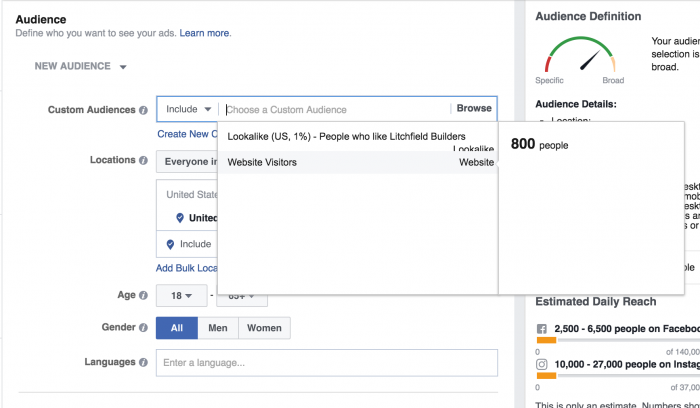Click the Gender info icon
Image resolution: width=700 pixels, height=408 pixels.
[x=145, y=328]
